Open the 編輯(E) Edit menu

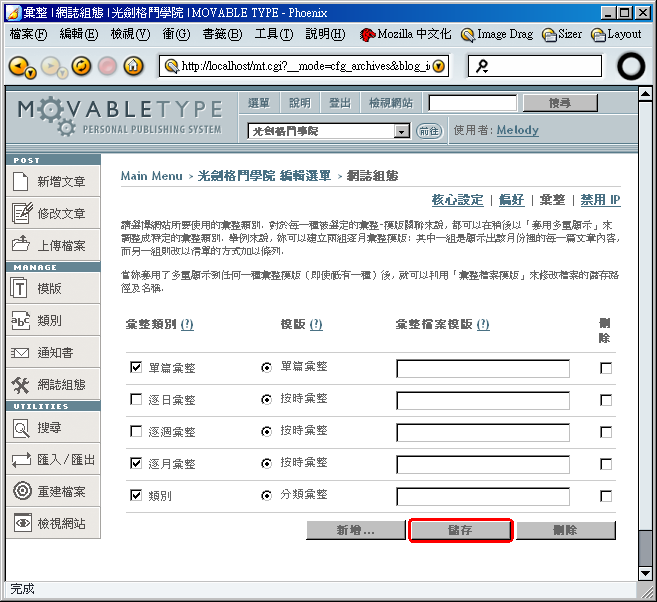[x=79, y=34]
